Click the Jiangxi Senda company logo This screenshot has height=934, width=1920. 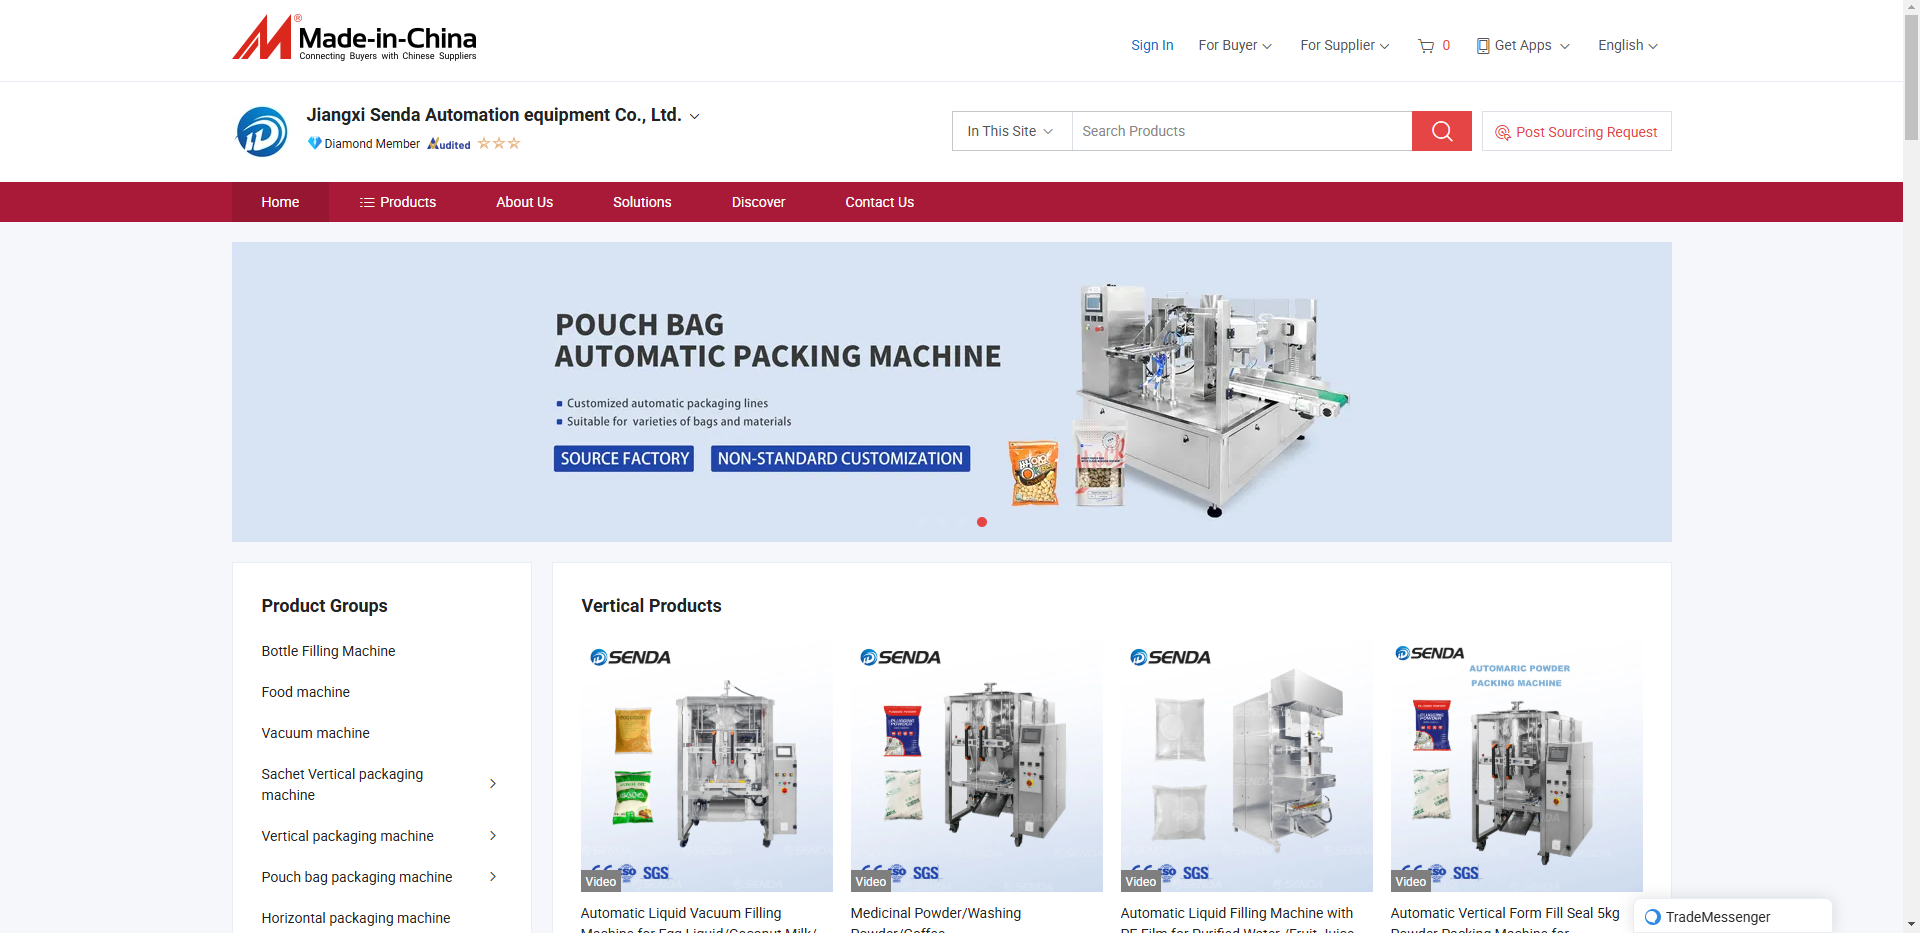(262, 131)
